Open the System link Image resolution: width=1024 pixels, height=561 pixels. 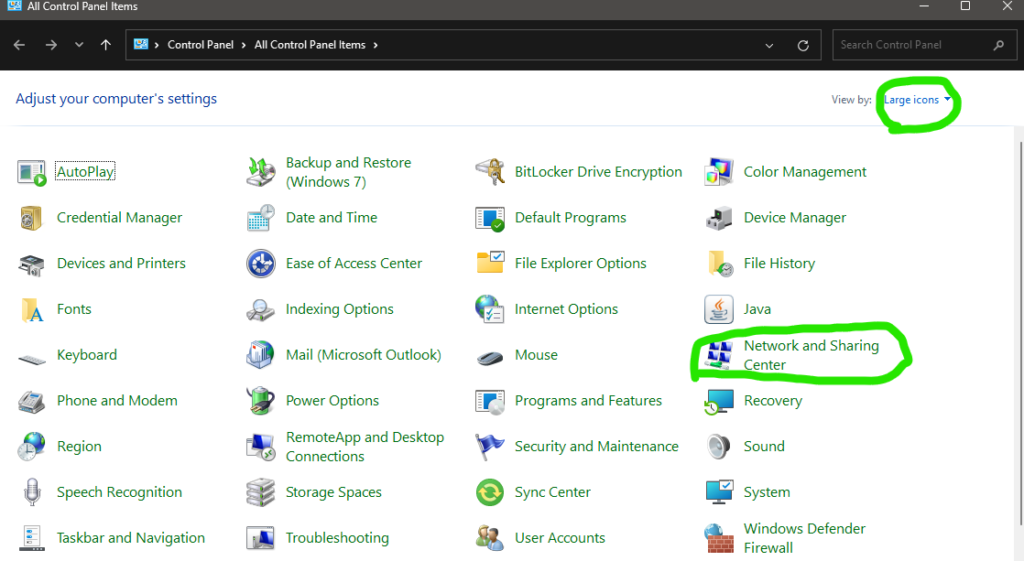pos(767,492)
